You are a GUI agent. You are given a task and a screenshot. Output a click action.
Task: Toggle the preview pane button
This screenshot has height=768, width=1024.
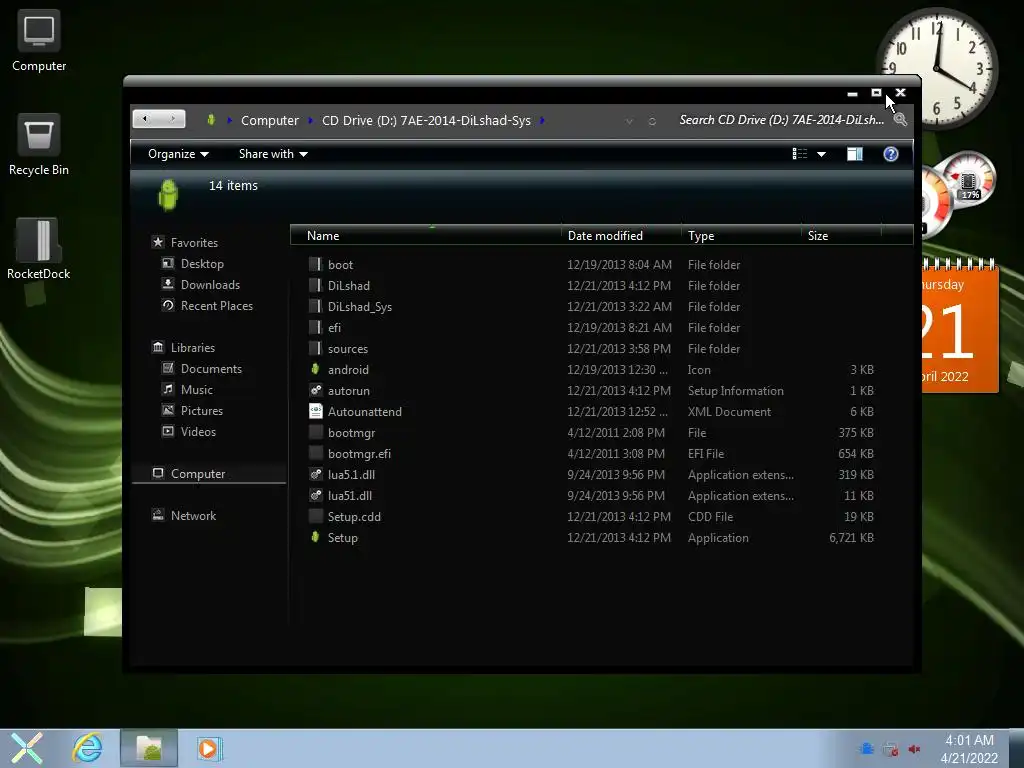[x=854, y=154]
